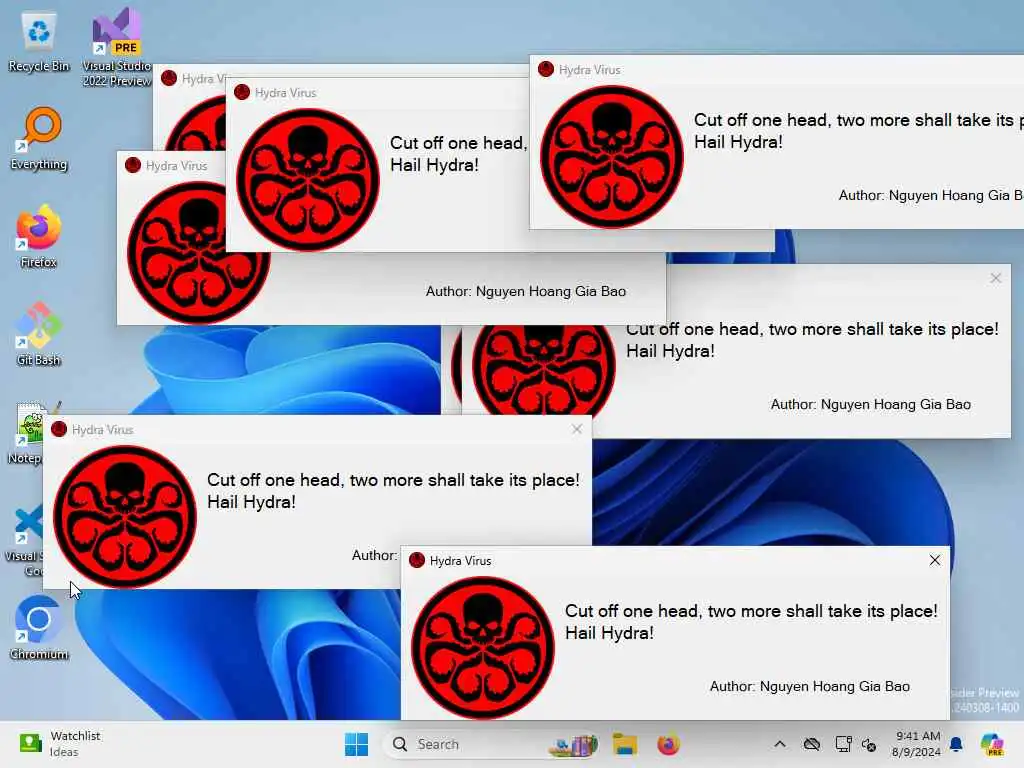
Task: Open Copilot Preview in the taskbar
Action: (992, 744)
